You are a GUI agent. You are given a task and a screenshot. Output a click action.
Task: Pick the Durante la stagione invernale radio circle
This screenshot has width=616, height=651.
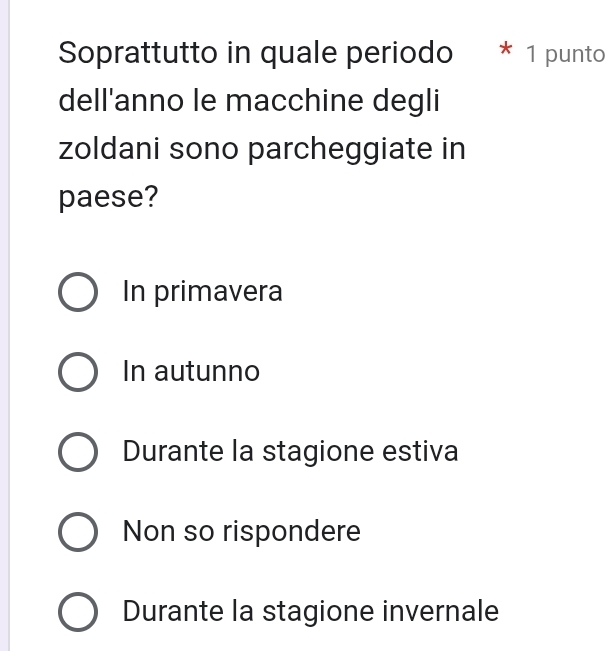coord(79,611)
